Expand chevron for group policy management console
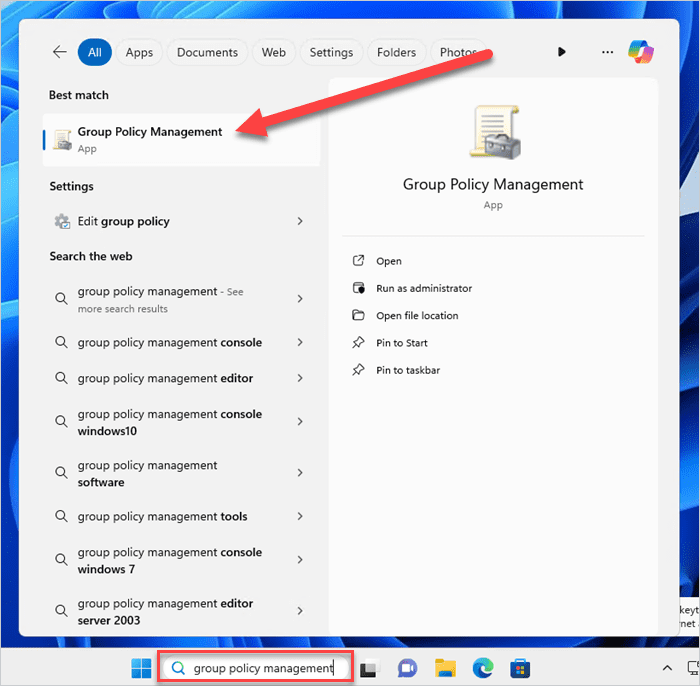 coord(300,342)
